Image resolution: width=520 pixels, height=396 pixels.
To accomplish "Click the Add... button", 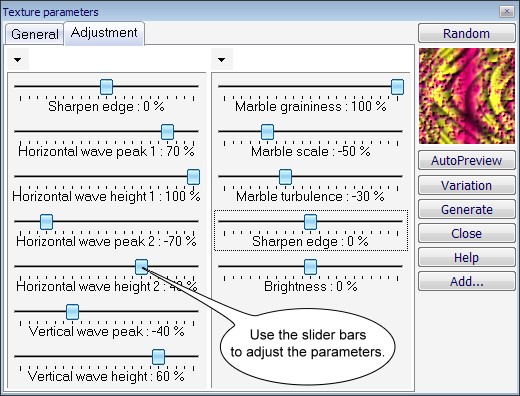I will [467, 281].
